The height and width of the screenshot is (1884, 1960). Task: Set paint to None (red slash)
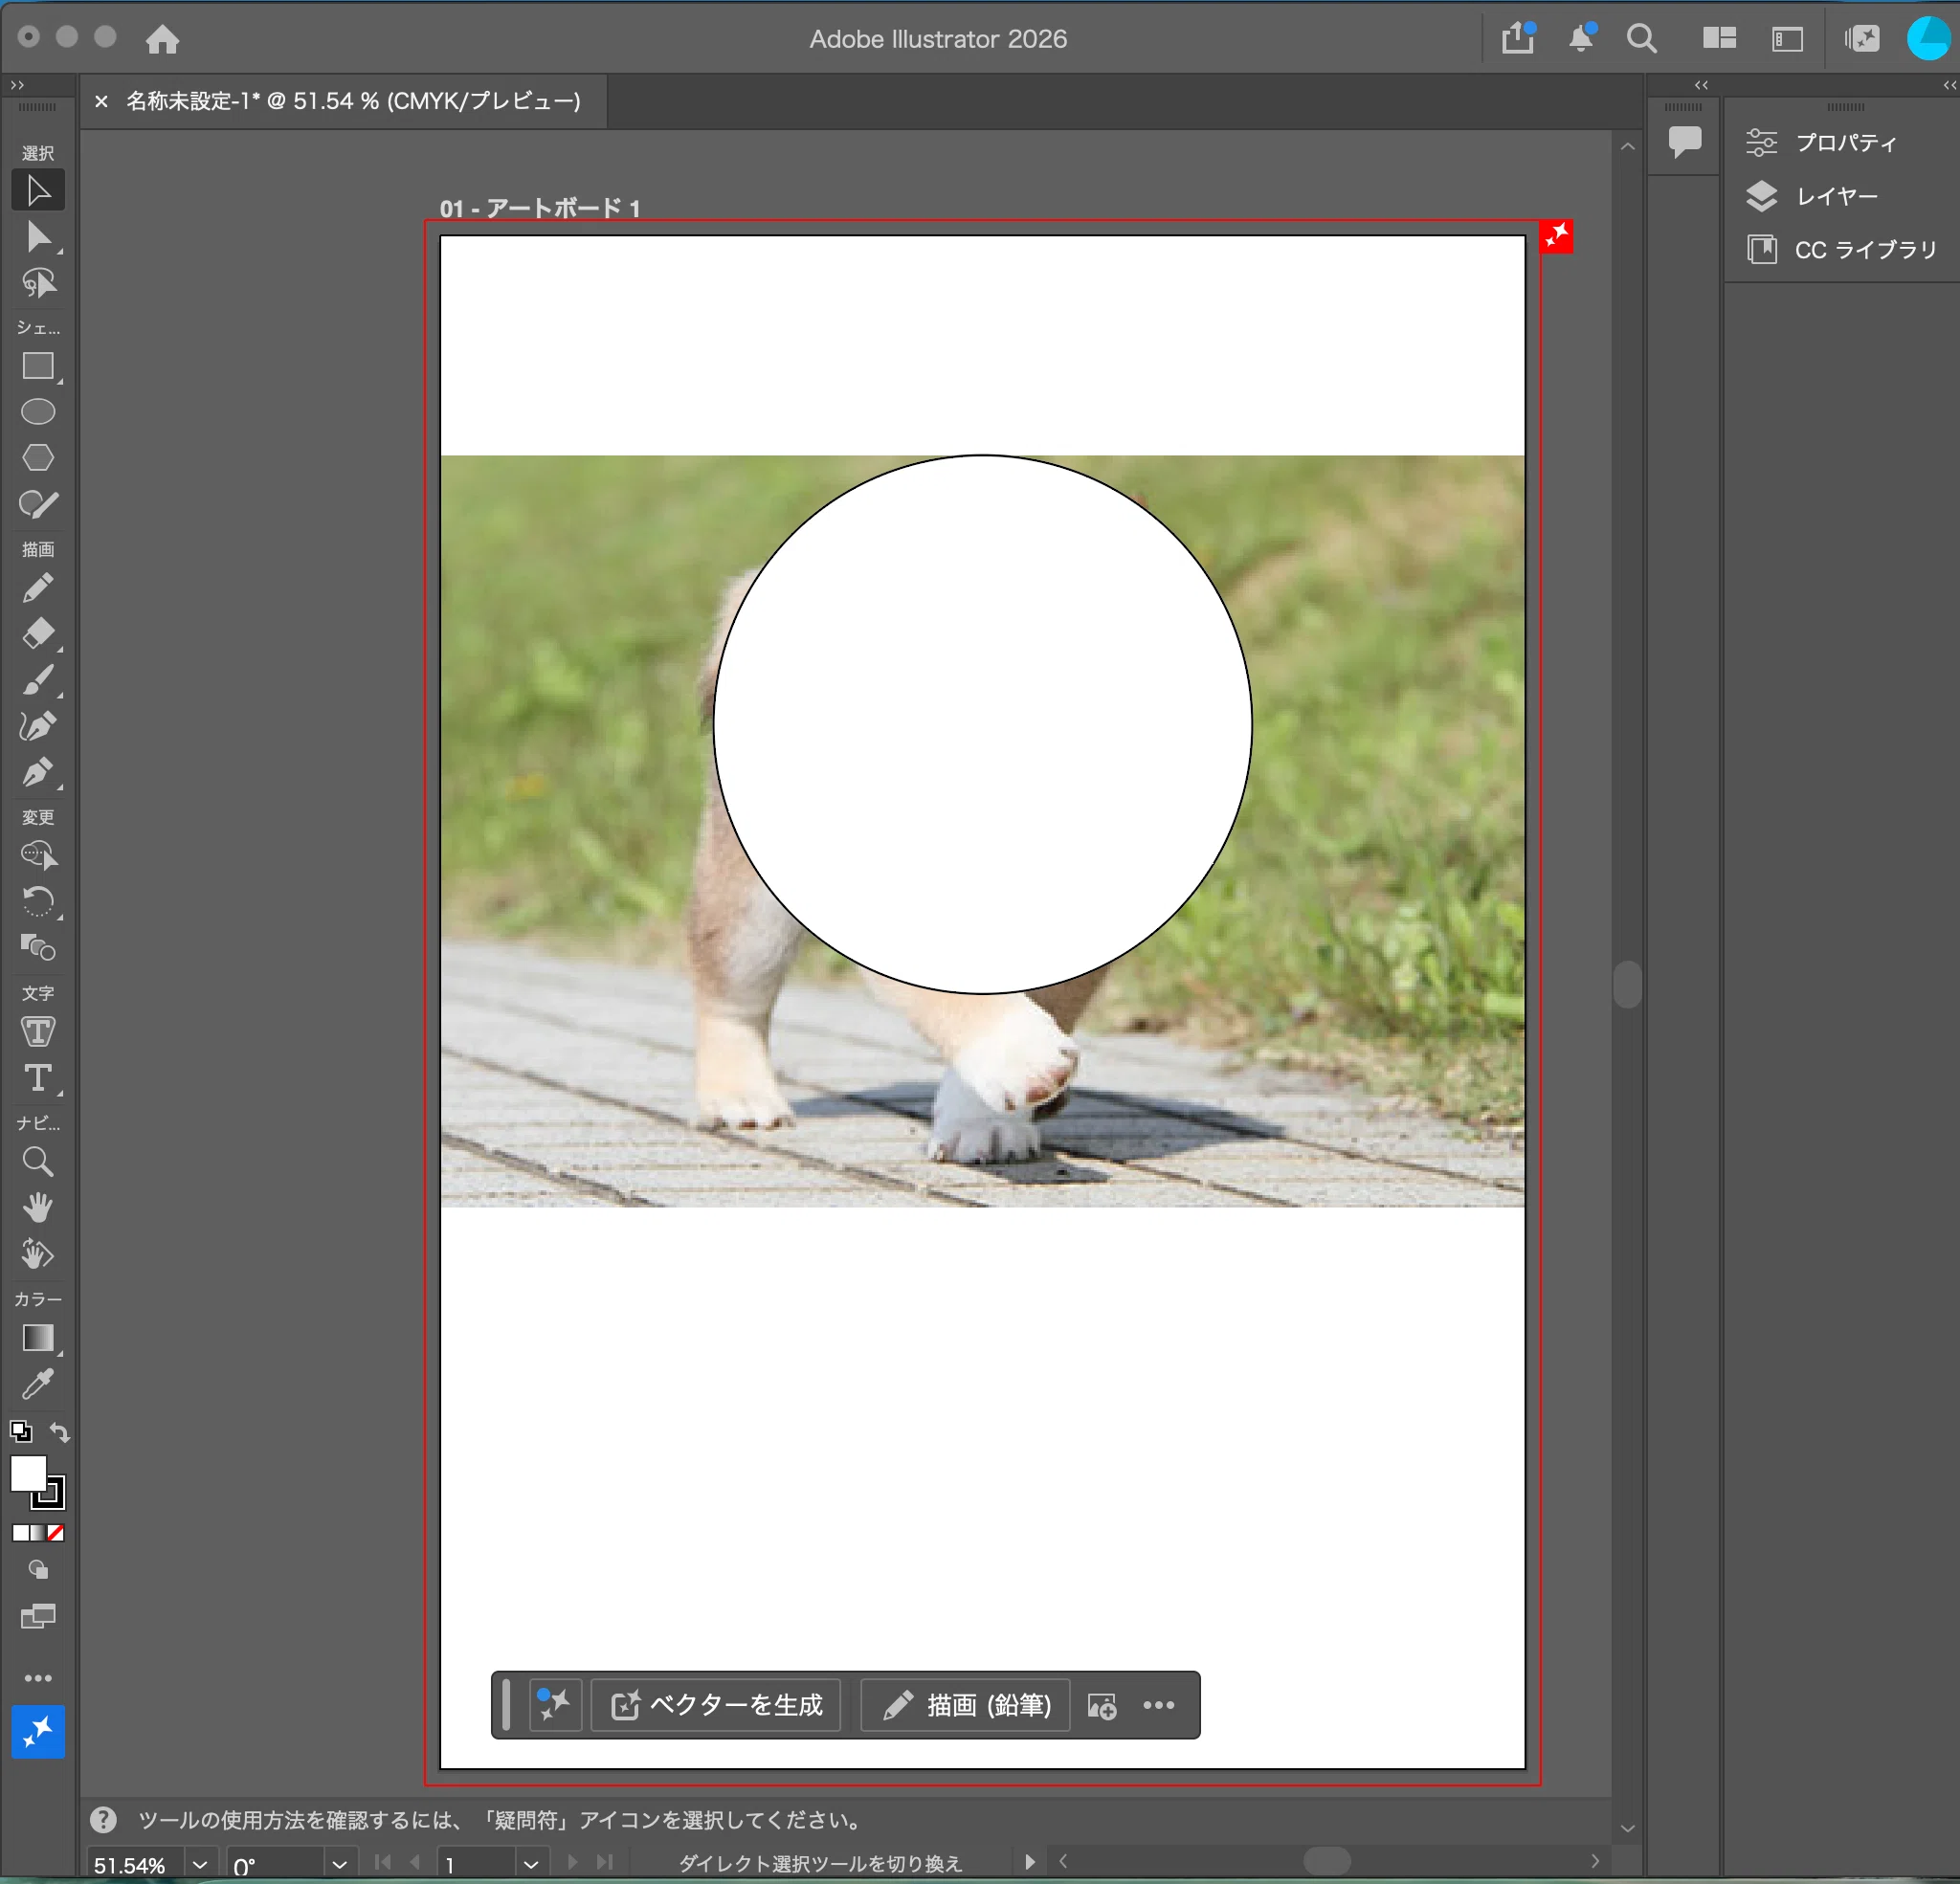56,1532
